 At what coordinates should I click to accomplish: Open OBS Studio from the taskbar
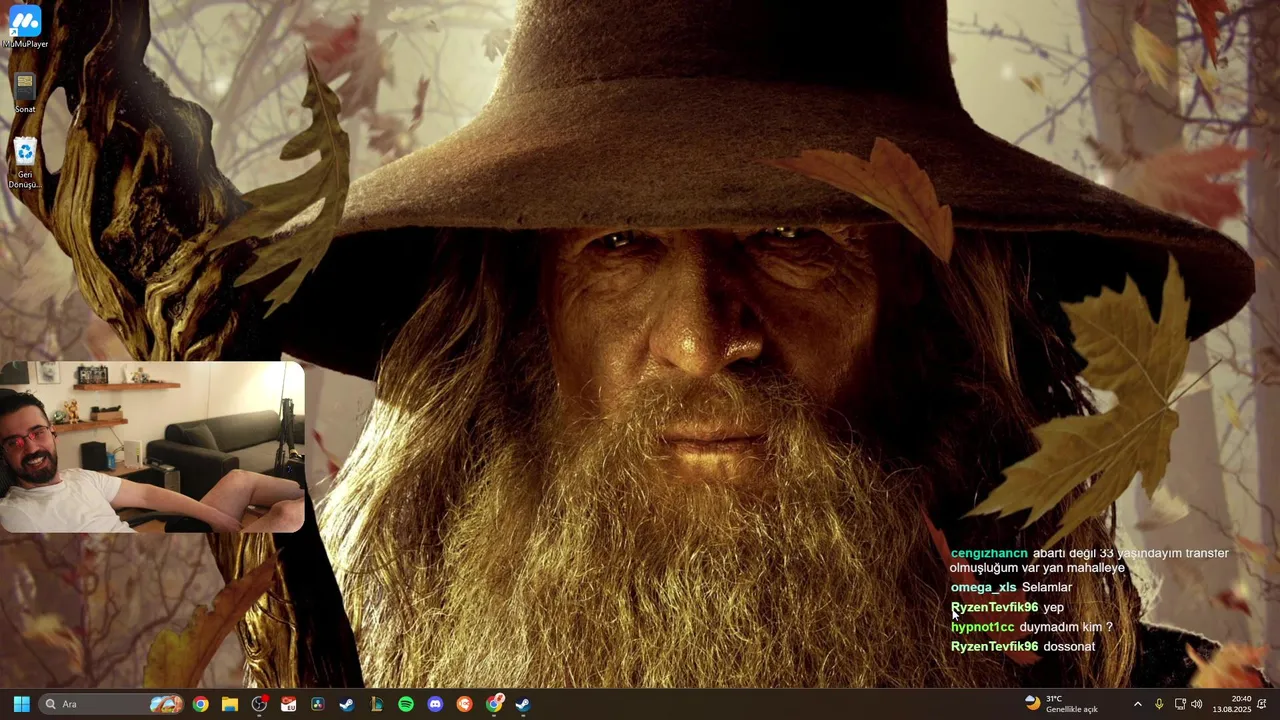(x=259, y=704)
